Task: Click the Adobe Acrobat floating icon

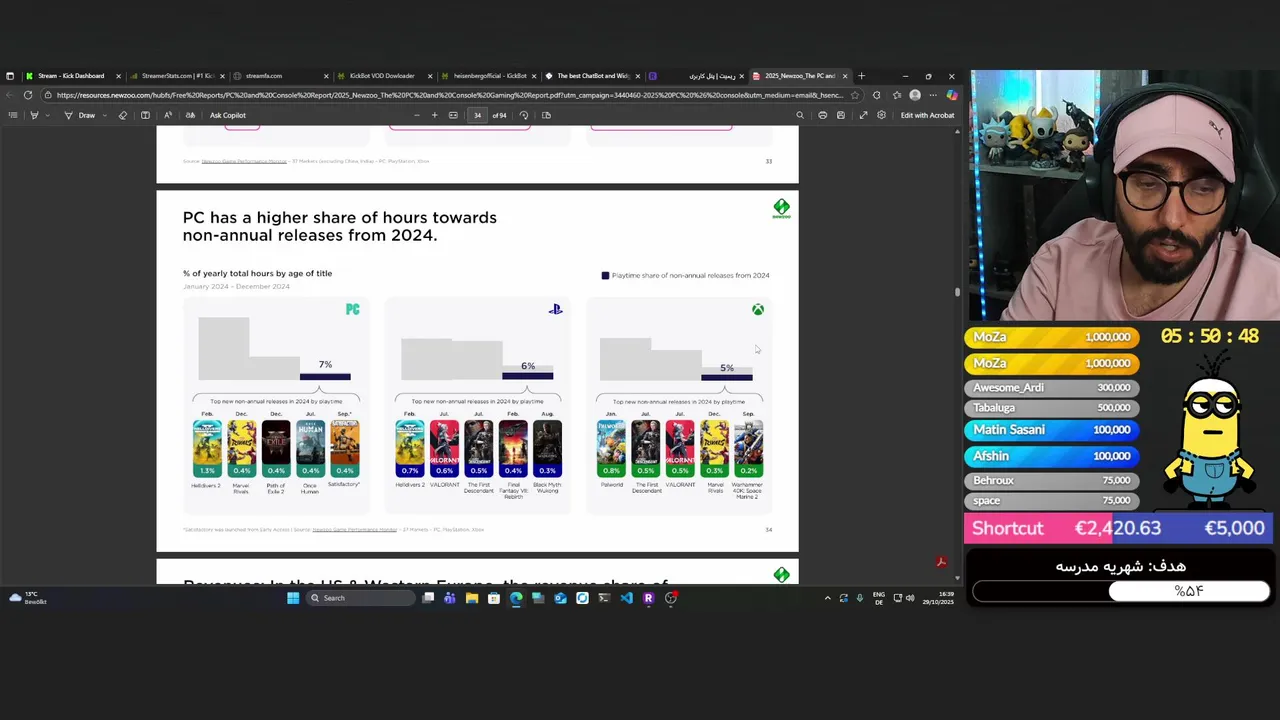Action: pyautogui.click(x=941, y=563)
